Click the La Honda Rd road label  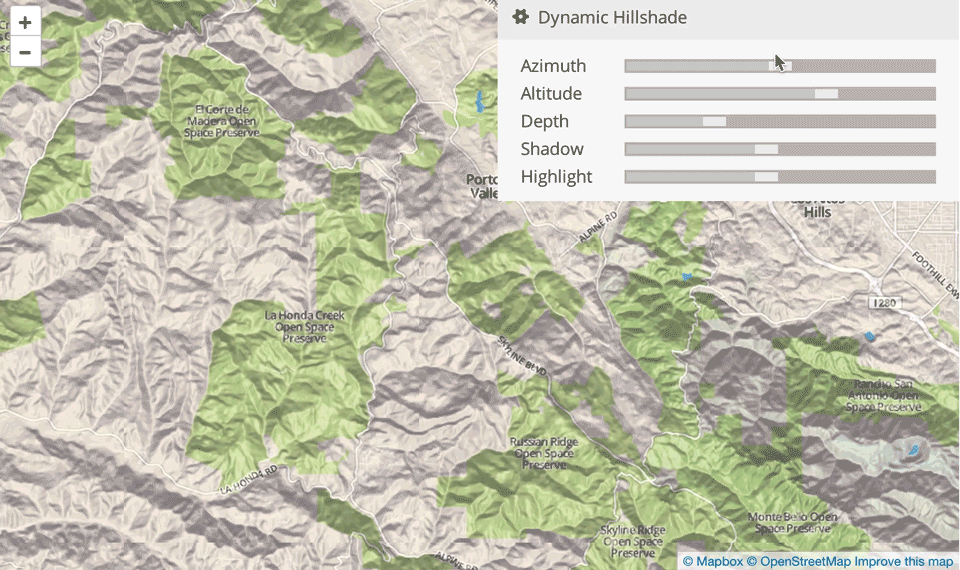pos(249,480)
